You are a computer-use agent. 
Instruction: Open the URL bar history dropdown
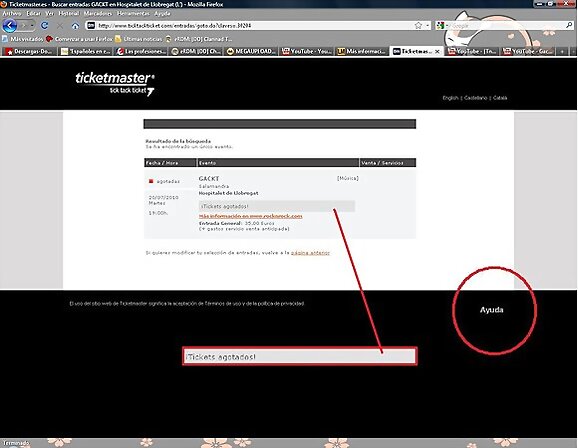coord(428,25)
